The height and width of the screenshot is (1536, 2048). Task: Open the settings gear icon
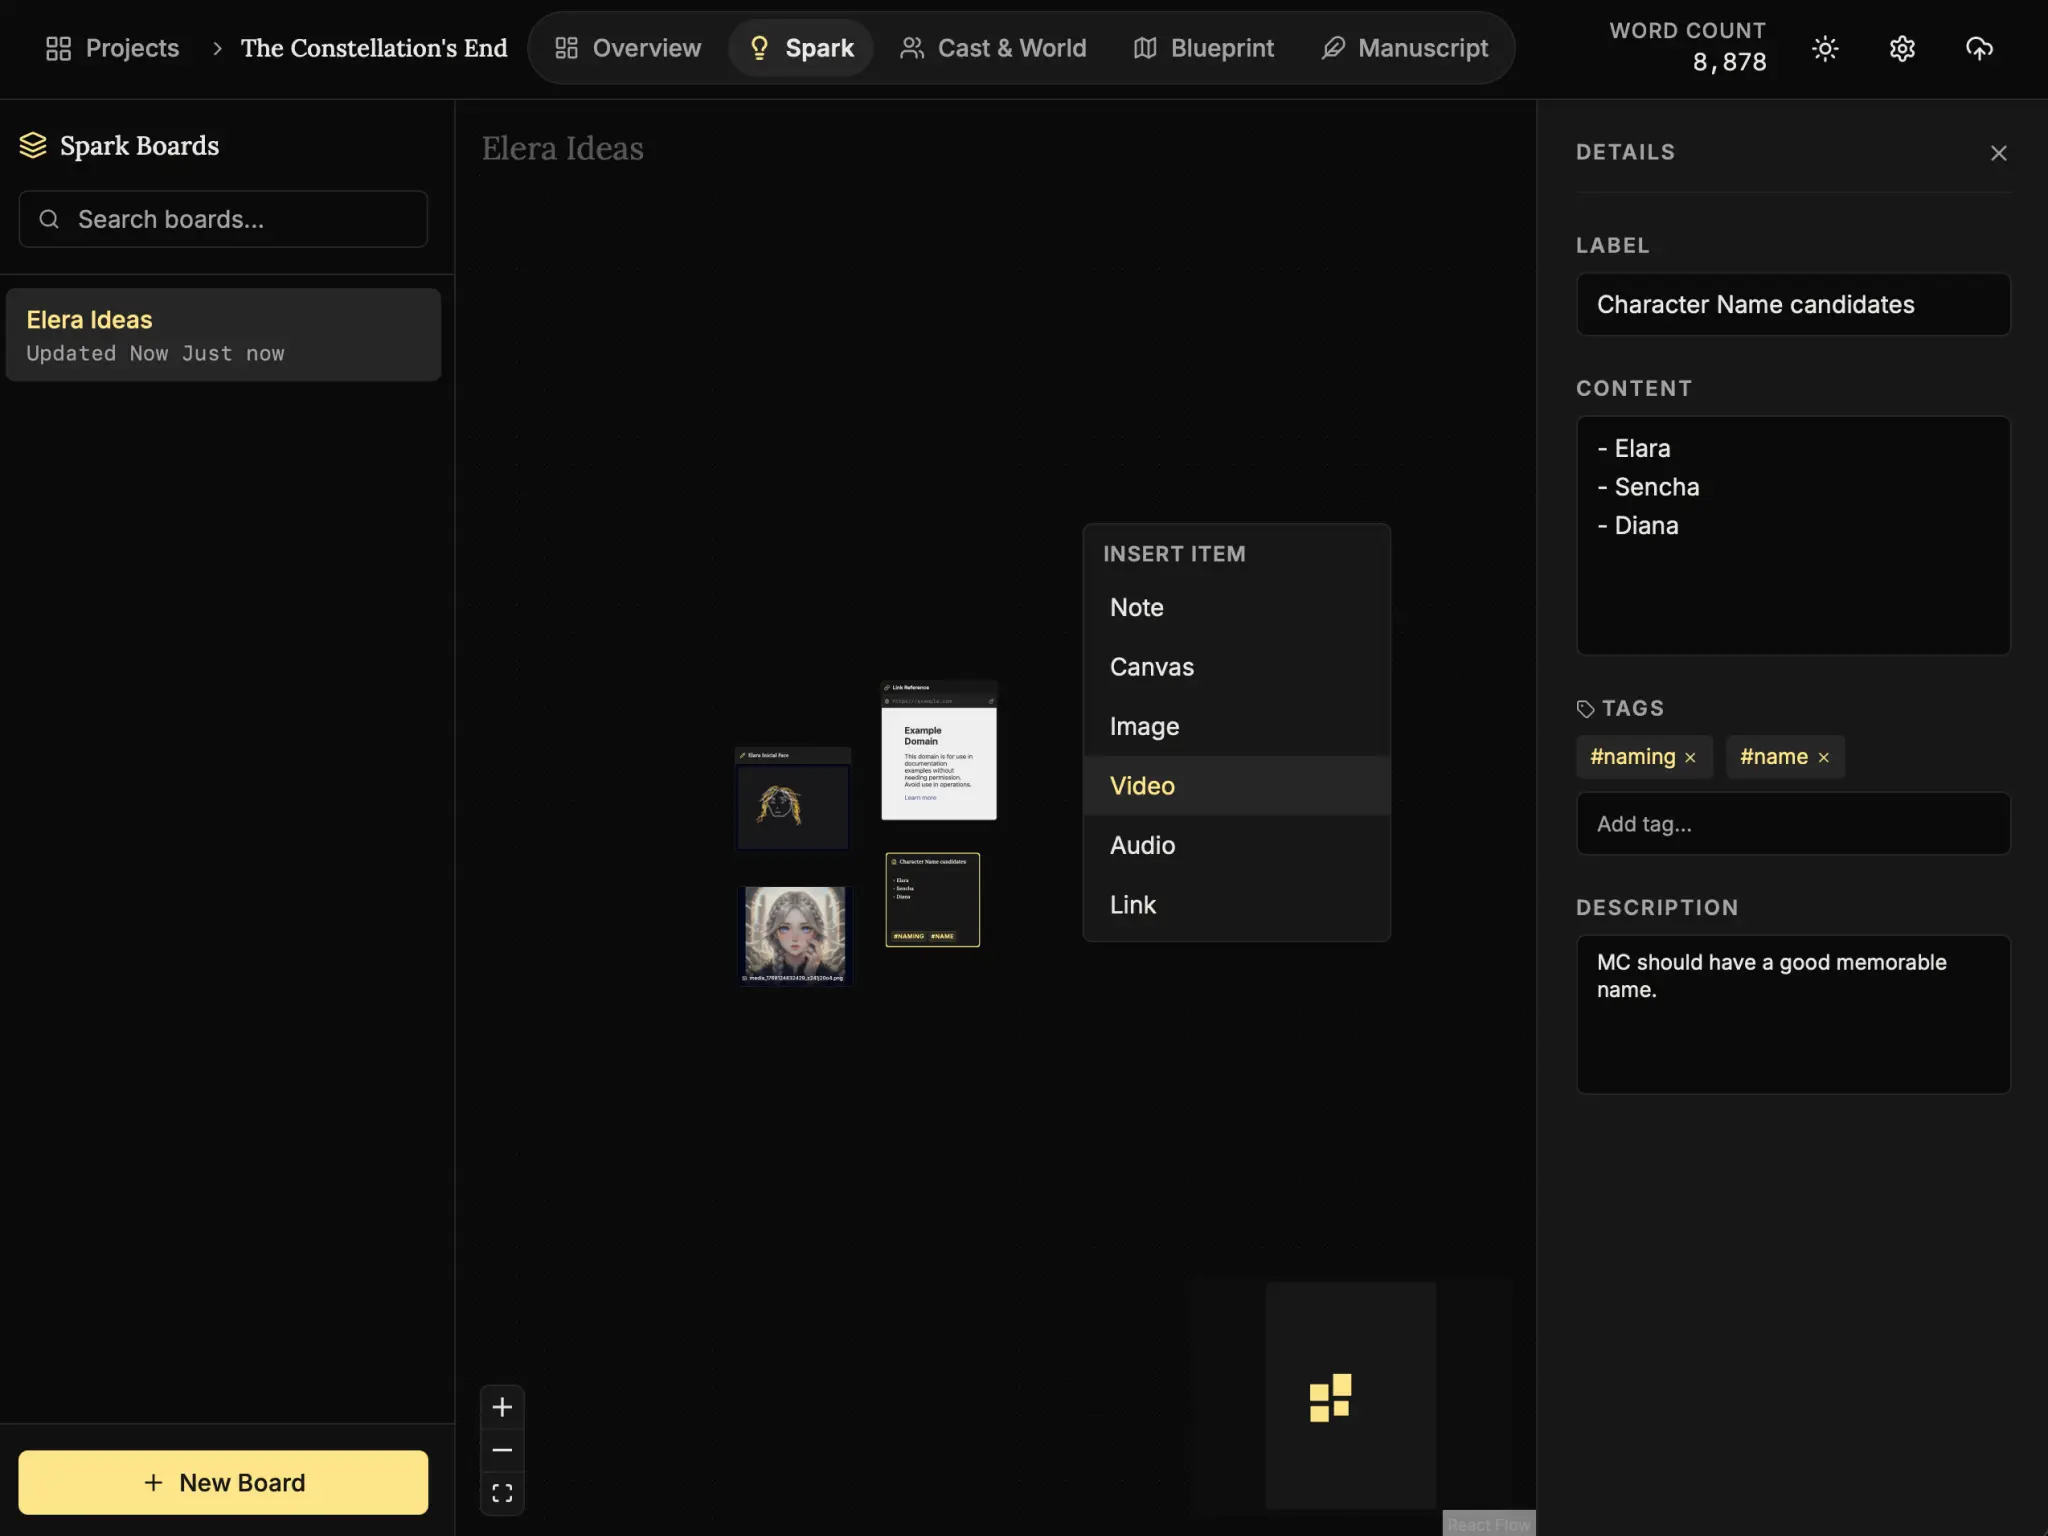pos(1902,48)
